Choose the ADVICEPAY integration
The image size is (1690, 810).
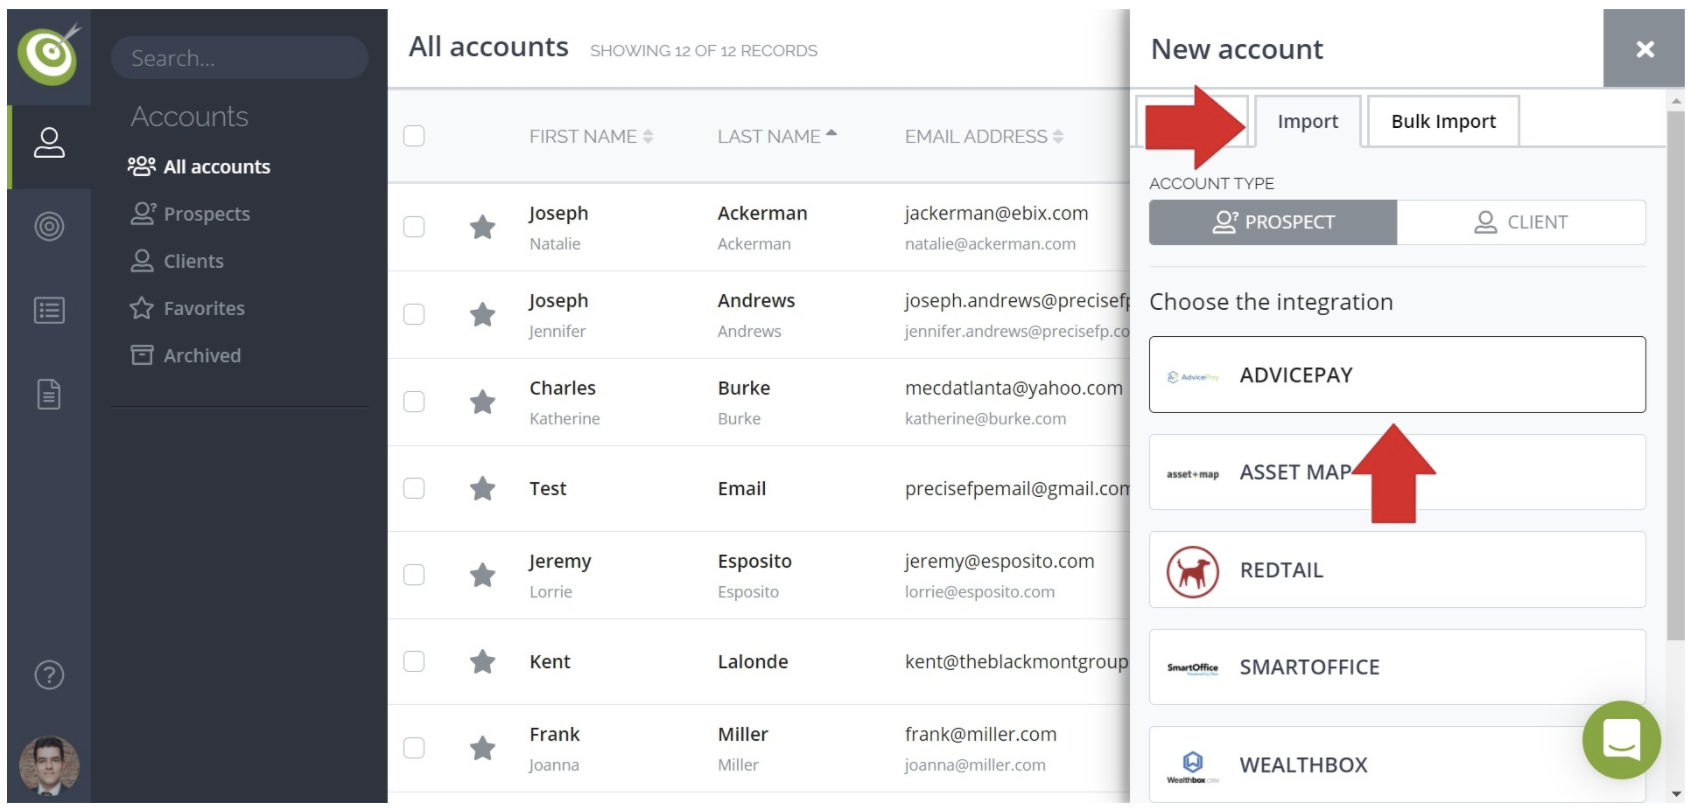point(1396,375)
